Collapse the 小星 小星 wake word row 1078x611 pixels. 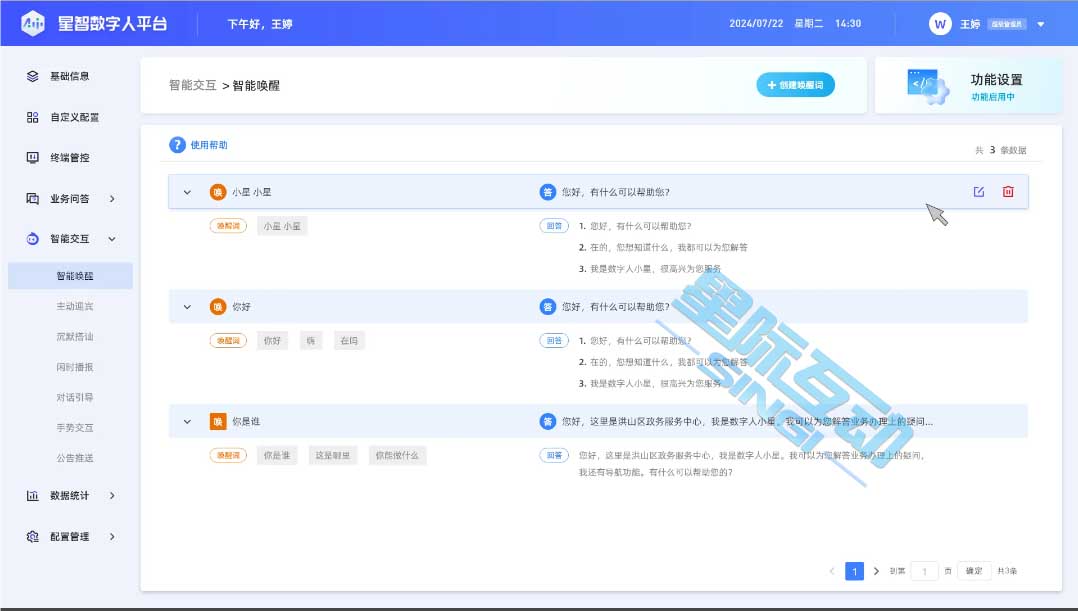(187, 192)
